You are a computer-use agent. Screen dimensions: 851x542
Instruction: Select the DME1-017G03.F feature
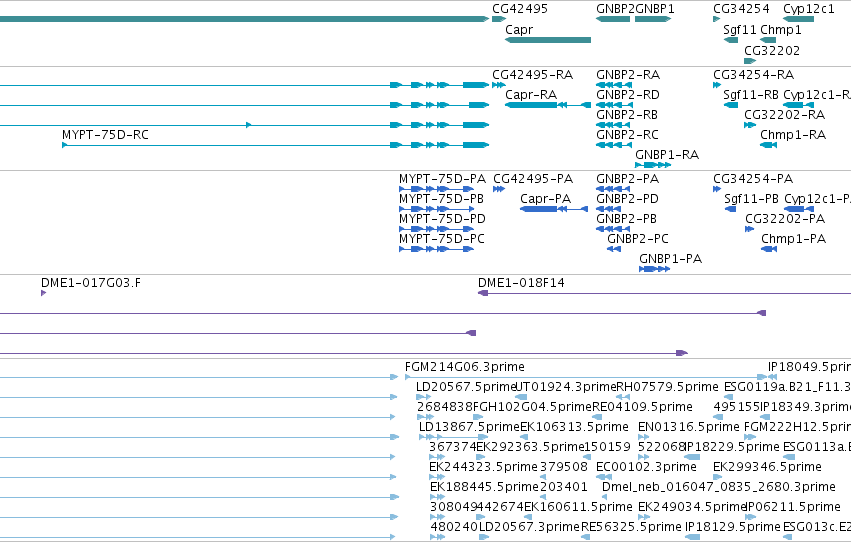pyautogui.click(x=43, y=293)
